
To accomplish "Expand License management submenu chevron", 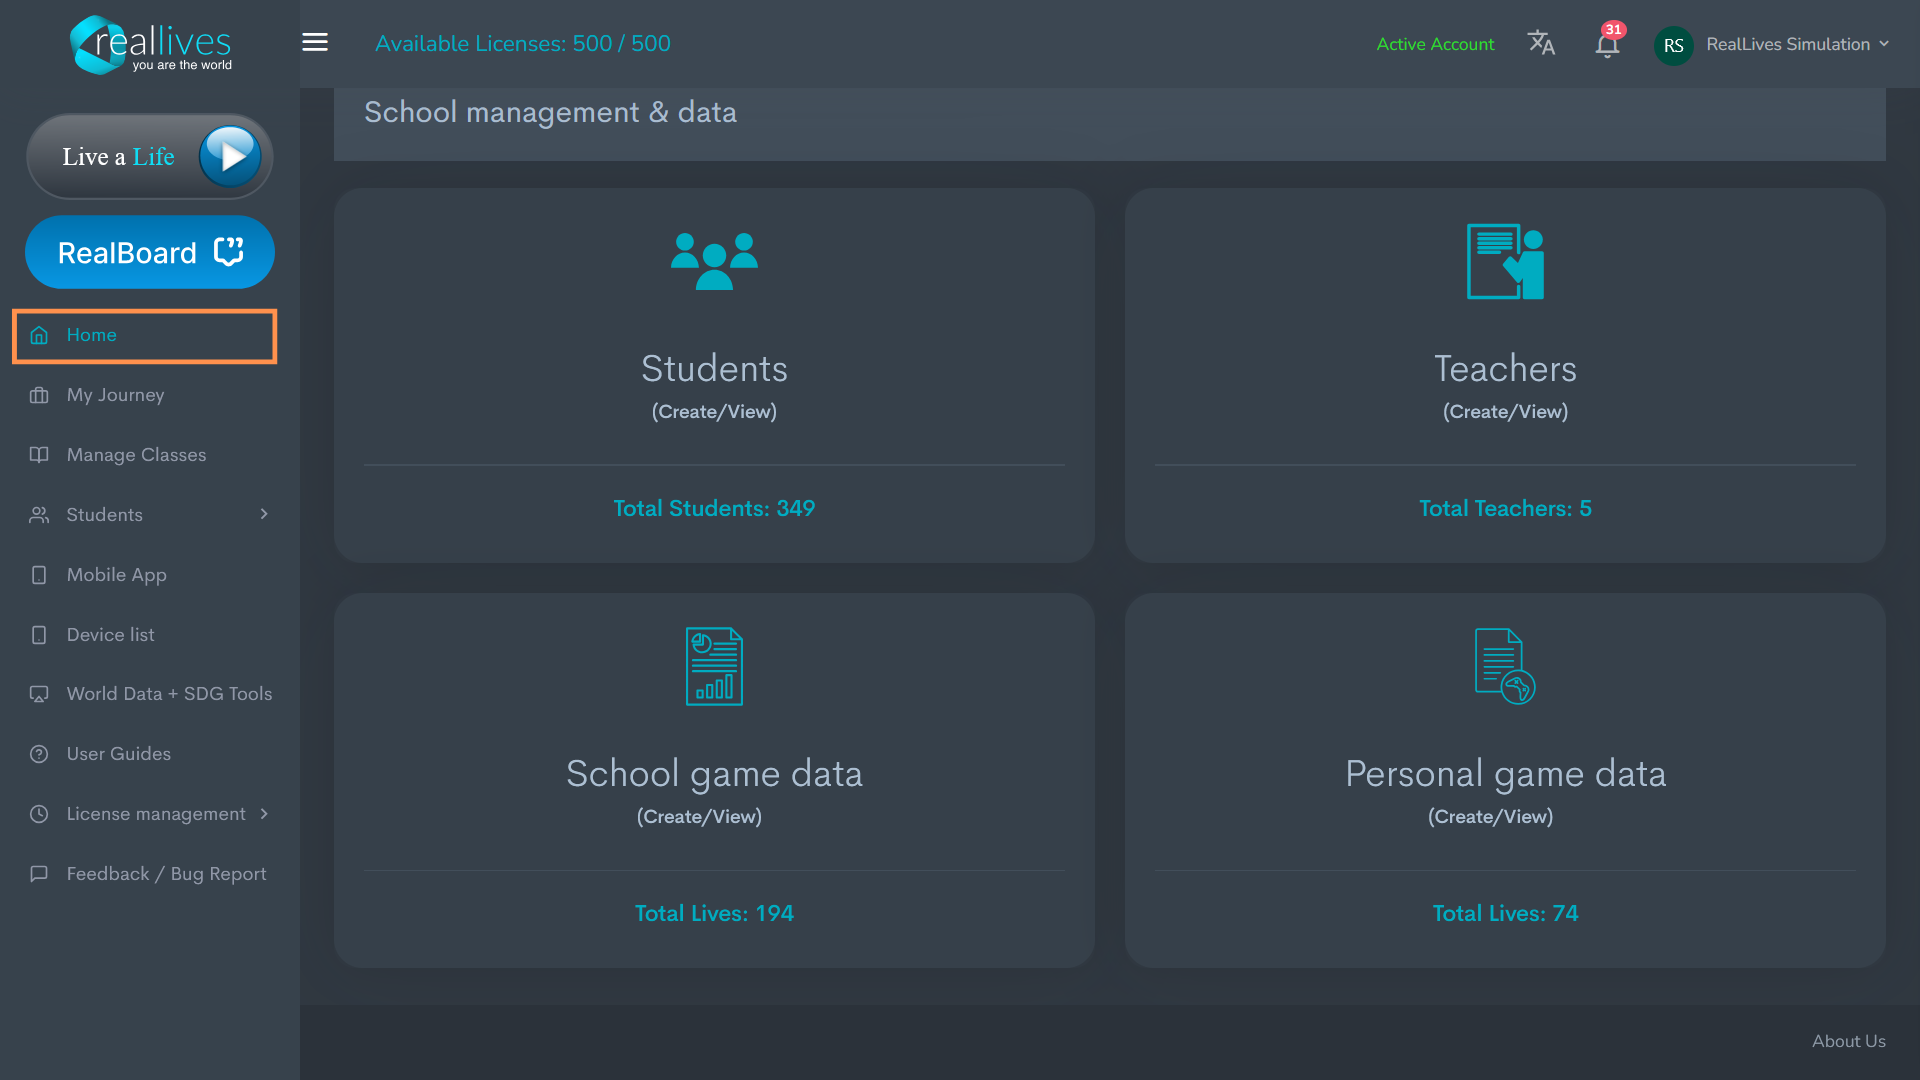I will click(x=264, y=814).
